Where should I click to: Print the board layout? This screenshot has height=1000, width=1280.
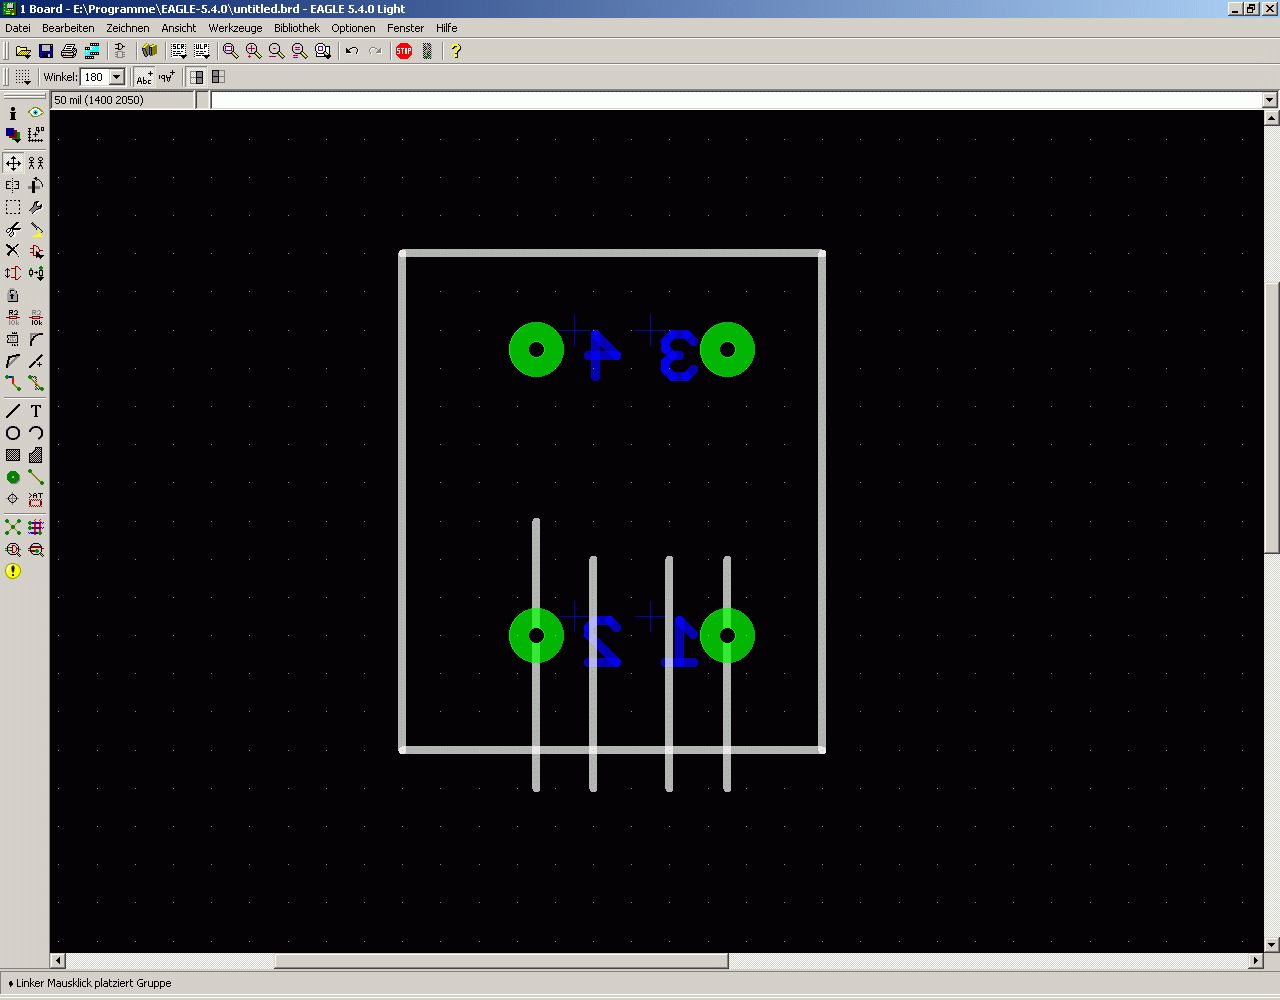(x=69, y=51)
